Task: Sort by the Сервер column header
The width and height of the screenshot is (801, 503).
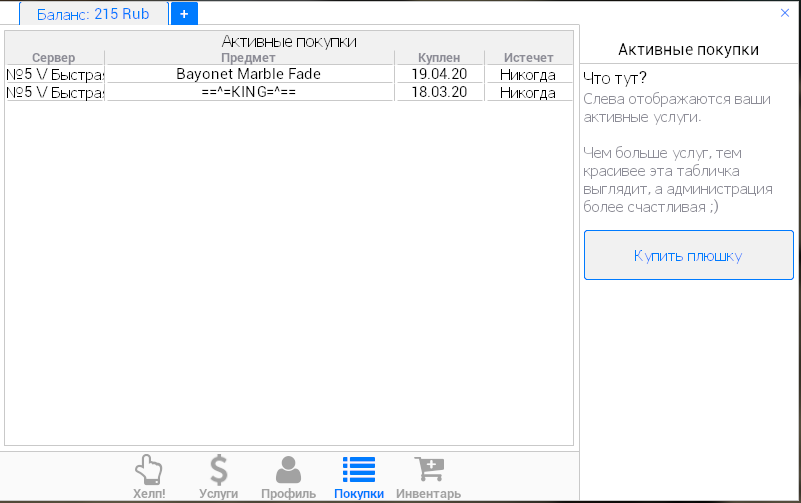Action: [x=54, y=58]
